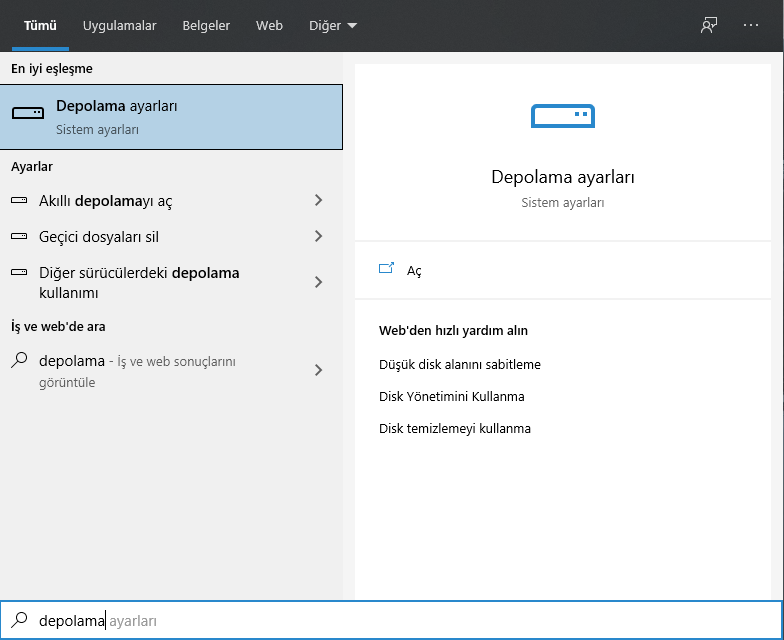This screenshot has width=784, height=640.
Task: Click the drive icon beside Depolama ayarları result
Action: coord(28,114)
